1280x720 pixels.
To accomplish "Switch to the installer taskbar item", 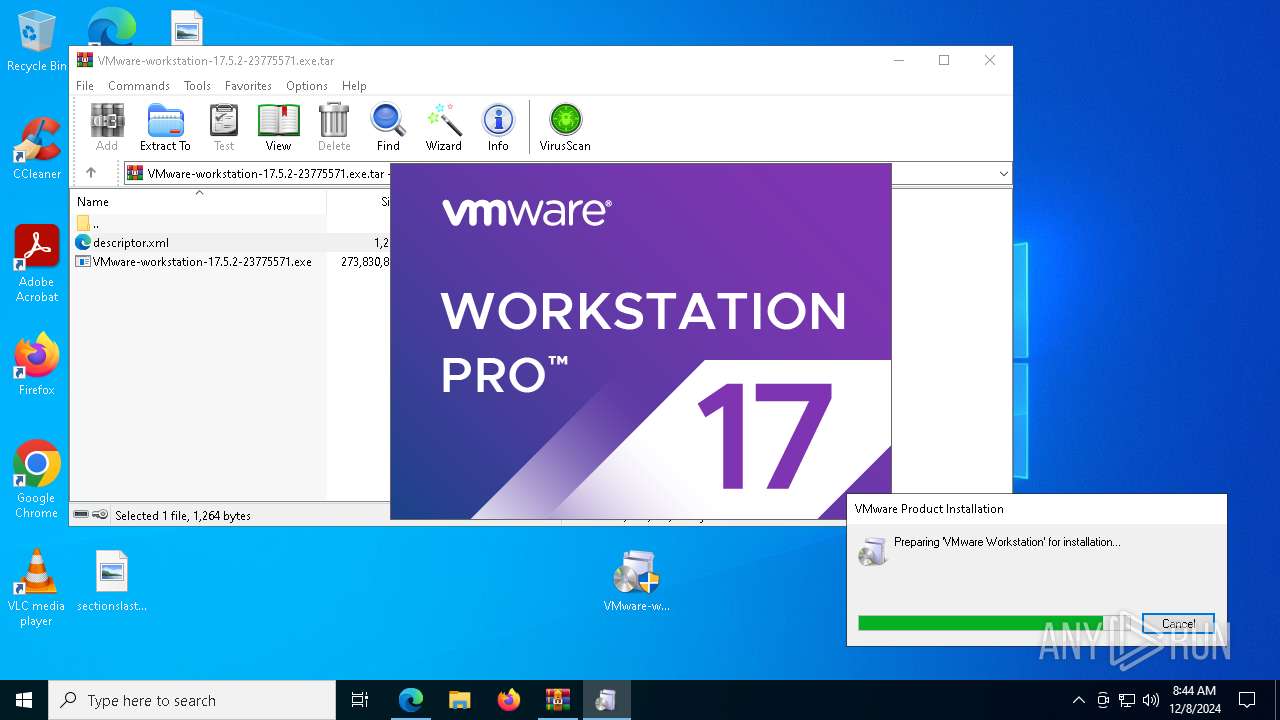I will click(x=607, y=700).
